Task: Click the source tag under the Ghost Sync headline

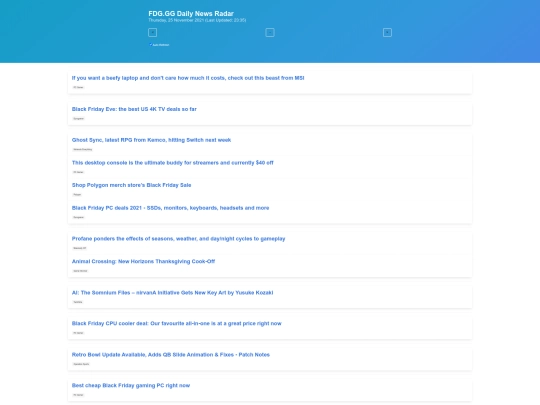Action: [x=83, y=149]
